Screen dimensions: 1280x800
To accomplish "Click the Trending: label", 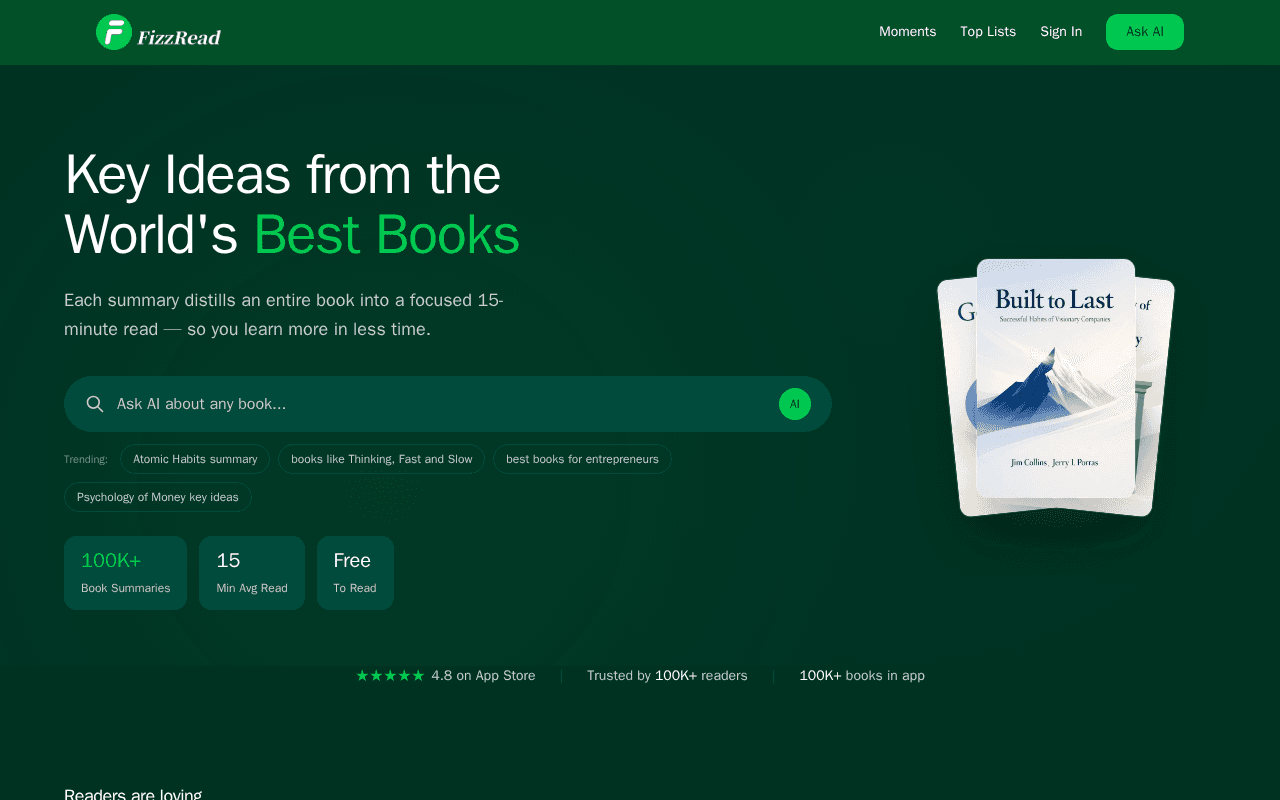I will 86,459.
